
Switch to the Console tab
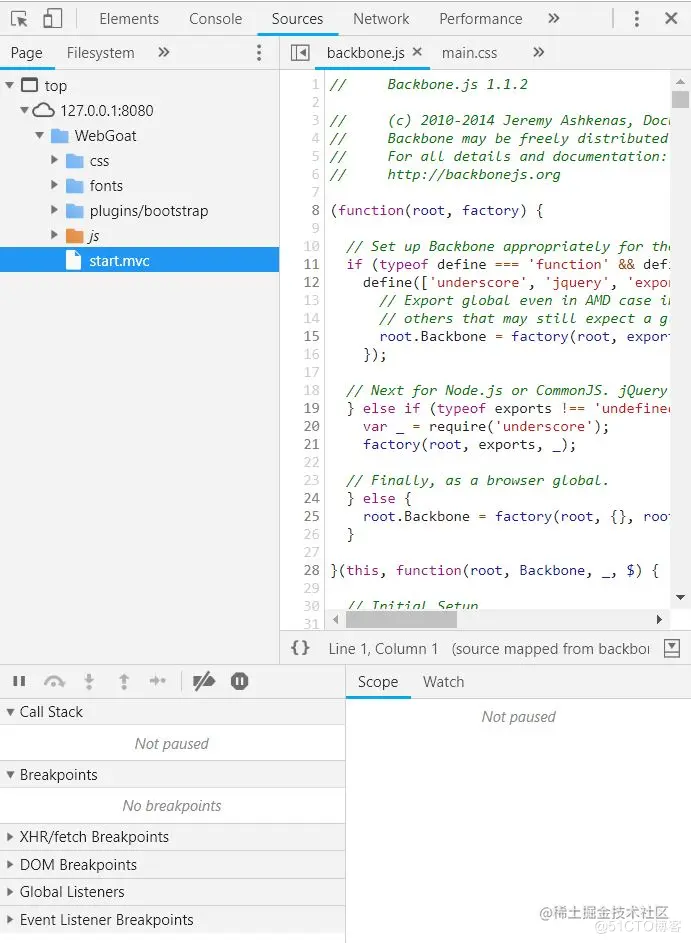(215, 19)
